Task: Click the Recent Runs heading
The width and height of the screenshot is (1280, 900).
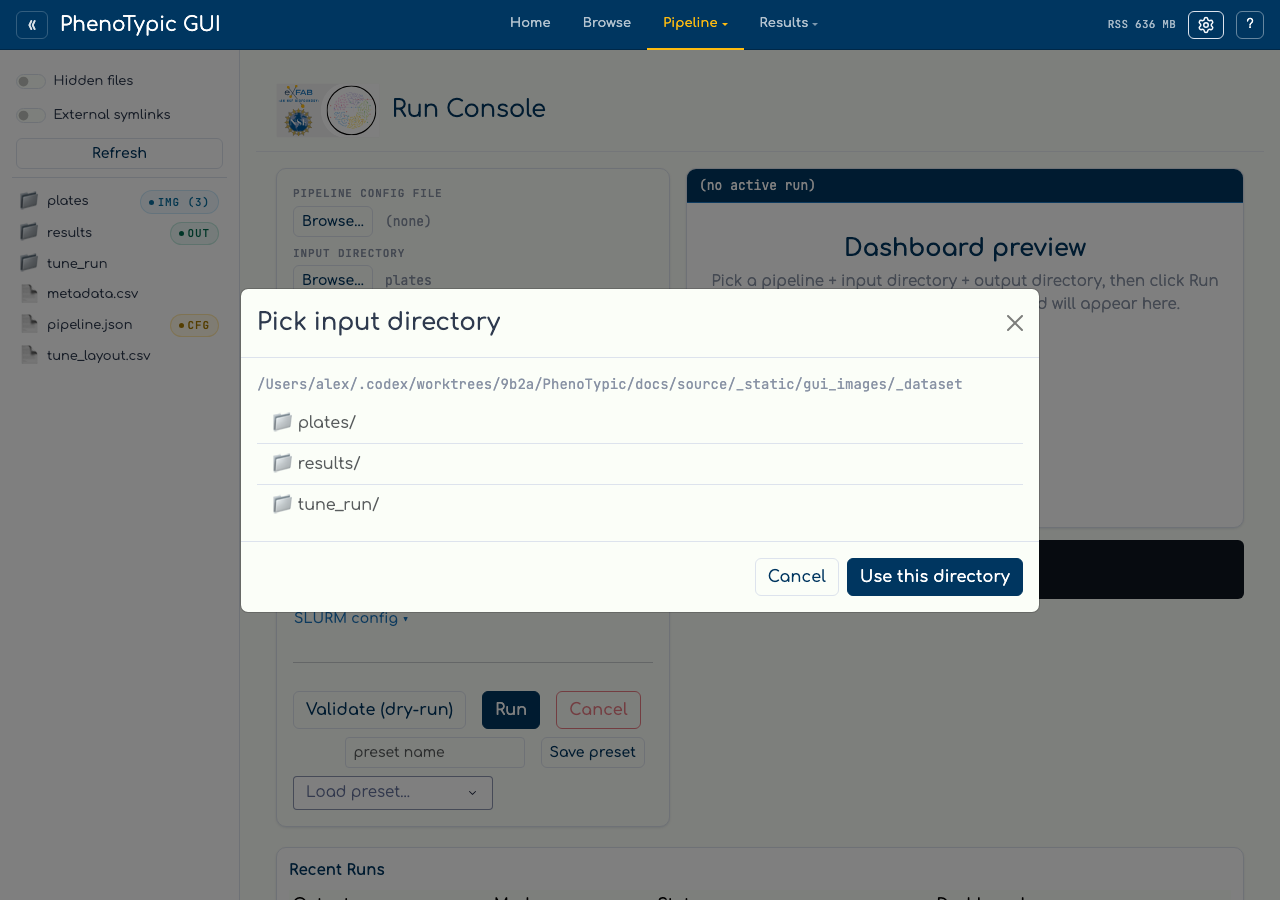Action: click(x=337, y=870)
